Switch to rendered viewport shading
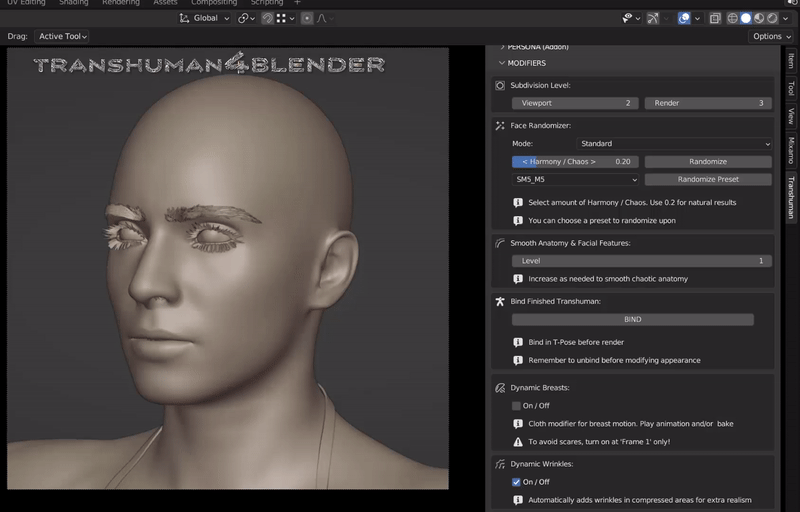The height and width of the screenshot is (512, 800). coord(772,18)
